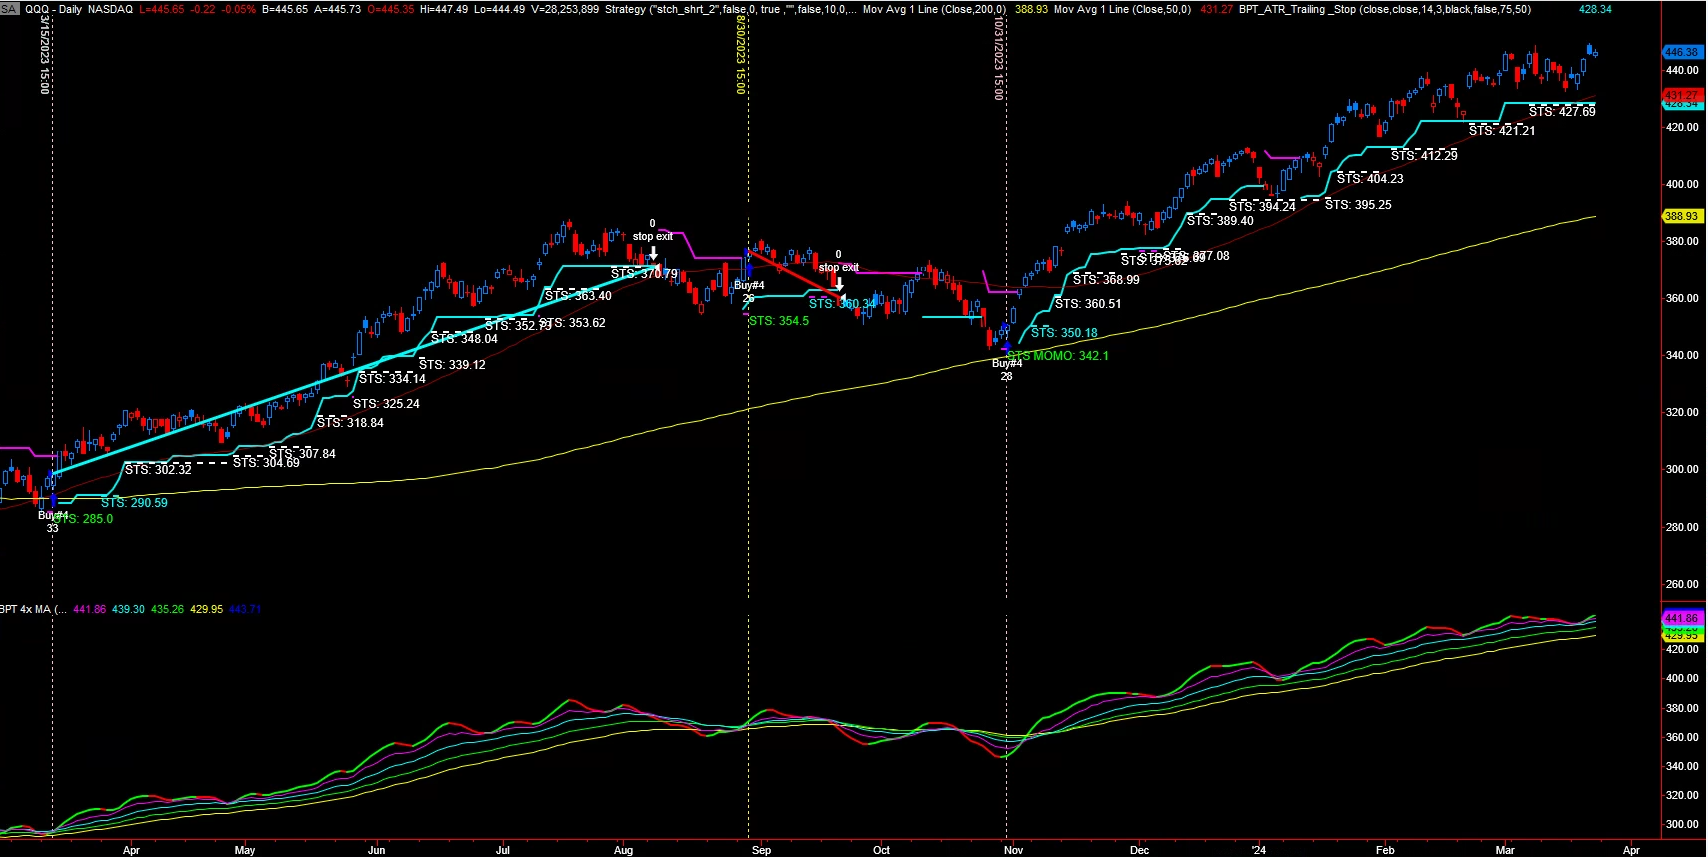Click the 300.00 level on main price axis

[1682, 469]
